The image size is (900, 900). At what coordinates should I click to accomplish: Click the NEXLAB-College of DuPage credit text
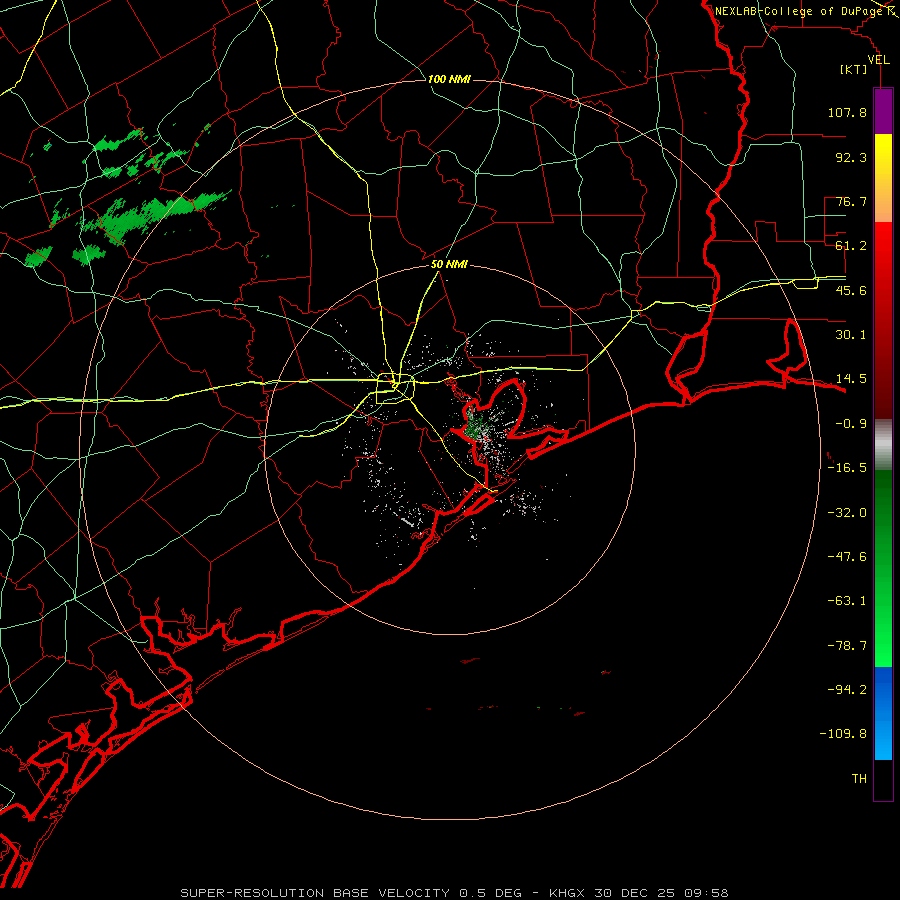801,11
